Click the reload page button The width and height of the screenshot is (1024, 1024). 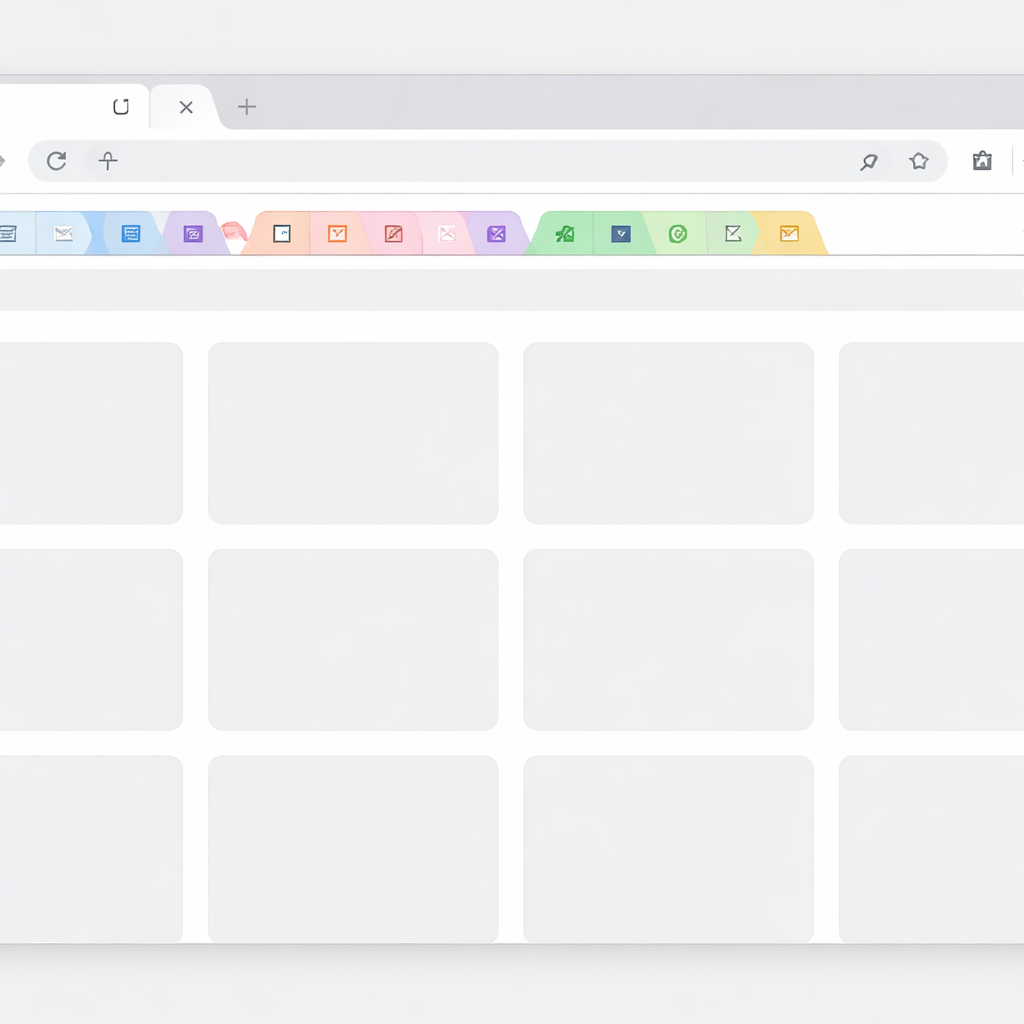click(57, 161)
